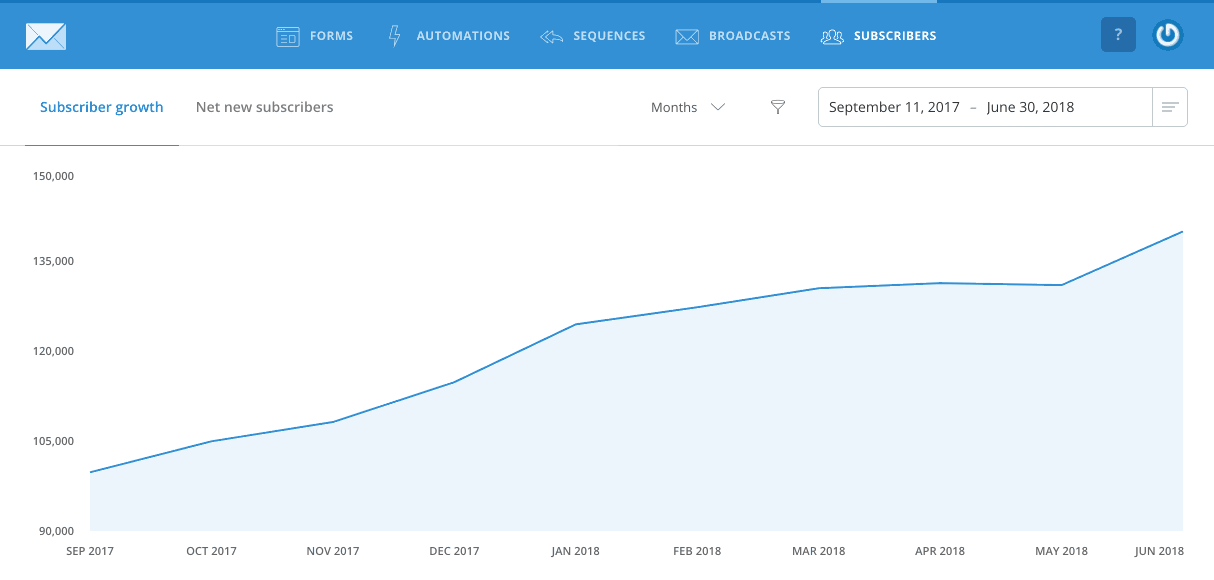Select the September 11, 2017 start date
This screenshot has width=1214, height=580.
894,107
